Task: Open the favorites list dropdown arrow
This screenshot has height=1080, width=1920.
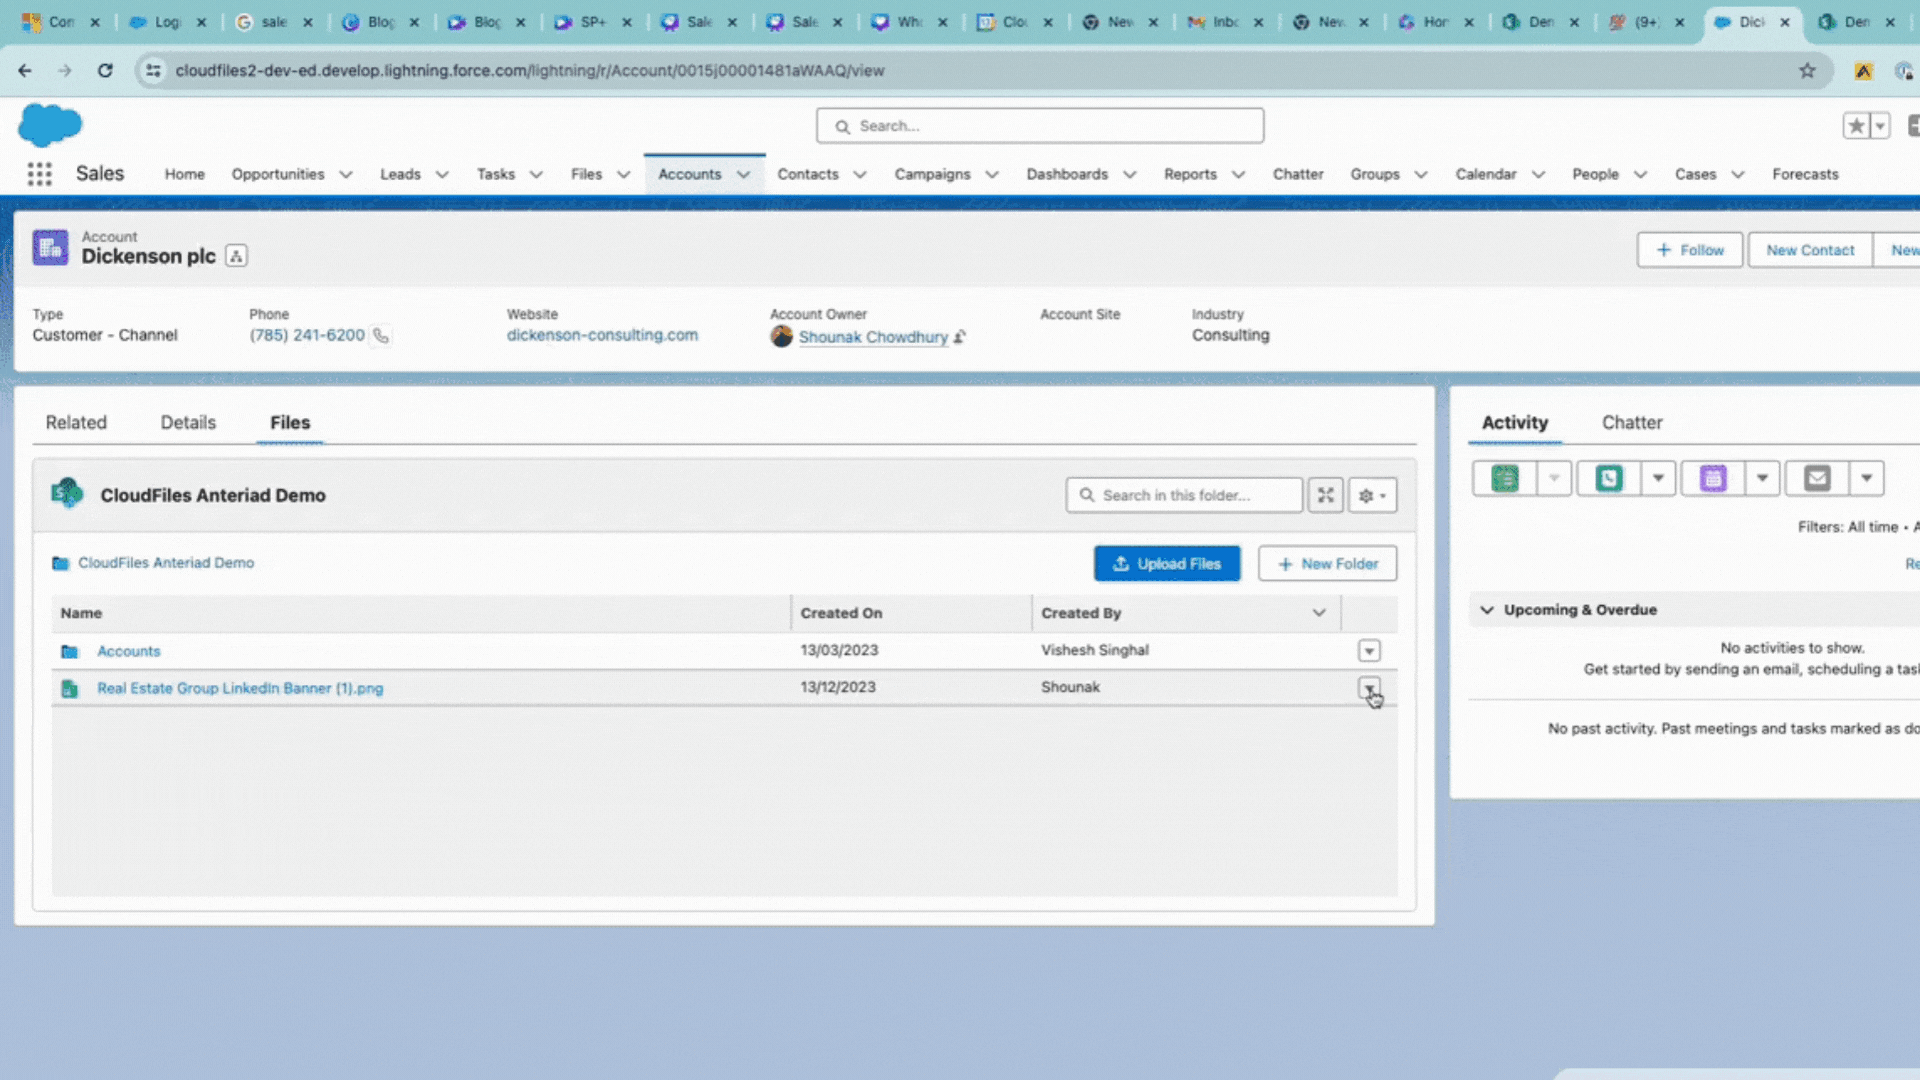Action: point(1880,126)
